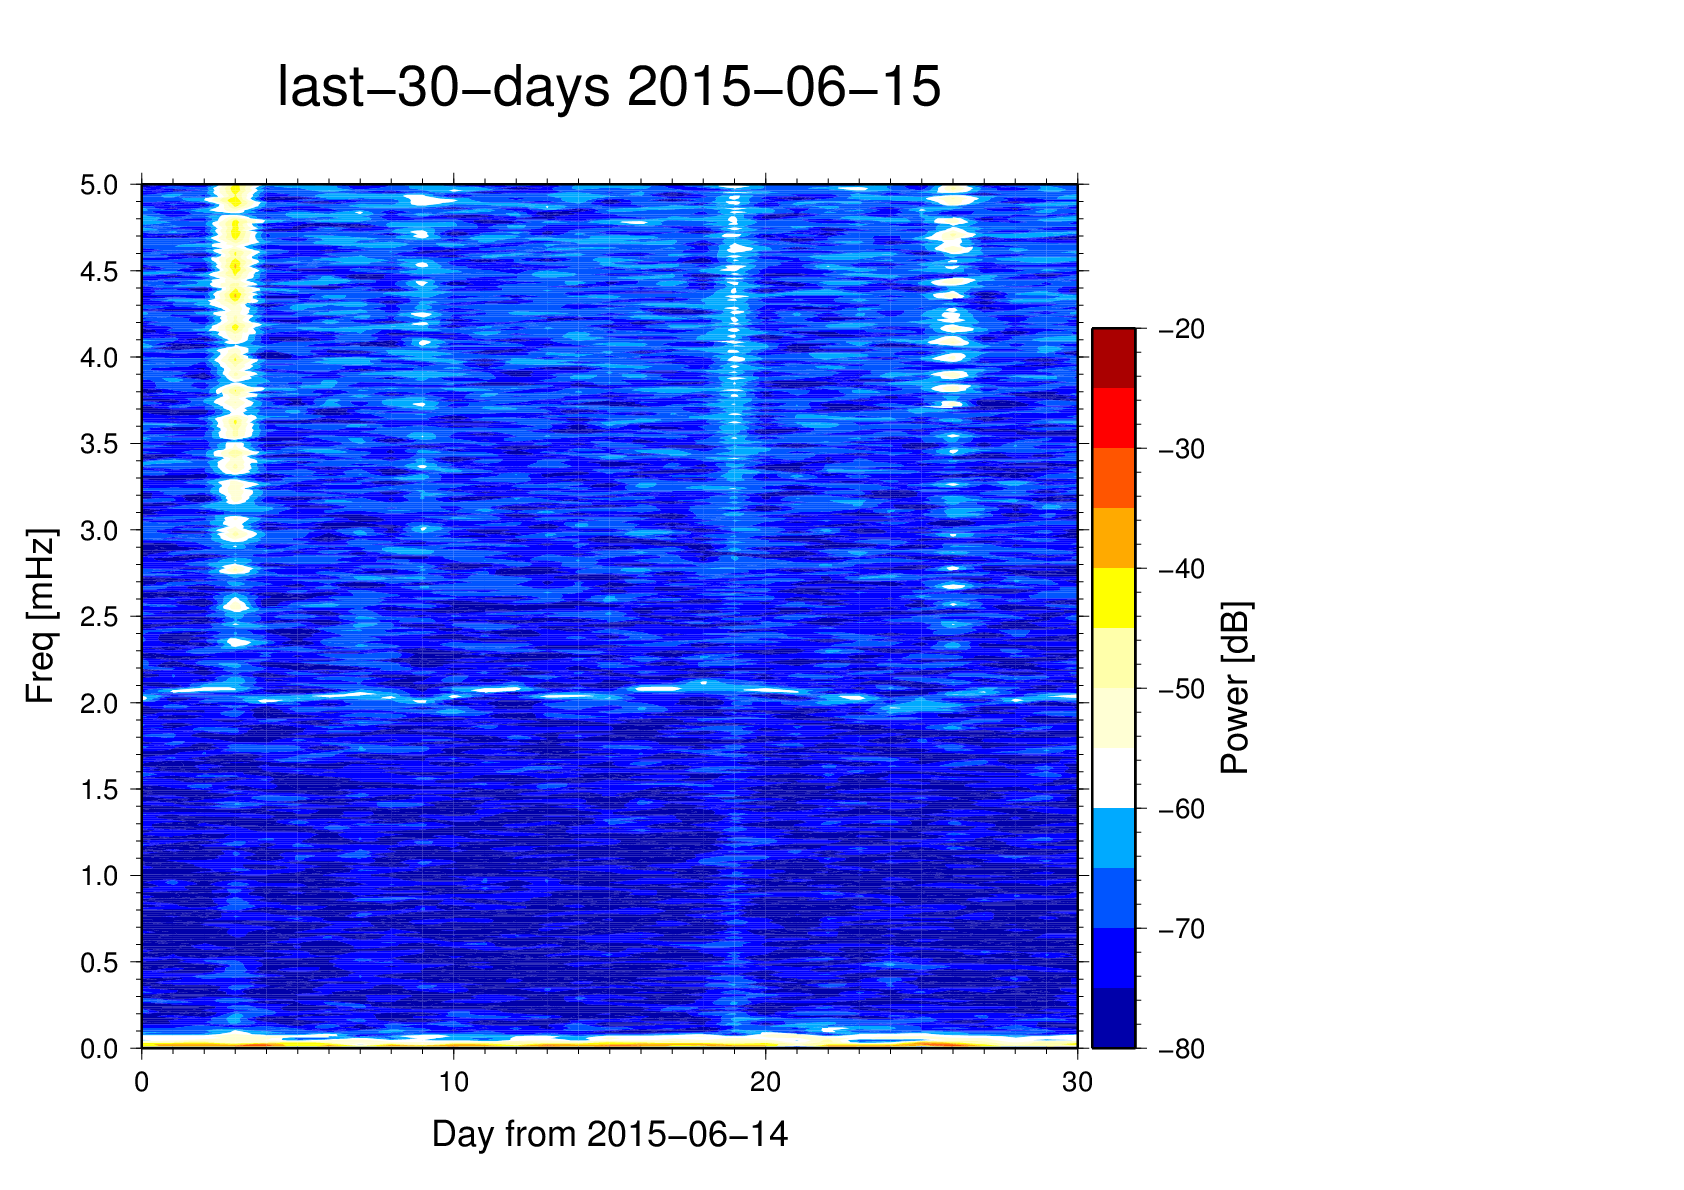Screen dimensions: 1684x1190
Task: Select the white colorbar segment
Action: [1113, 778]
